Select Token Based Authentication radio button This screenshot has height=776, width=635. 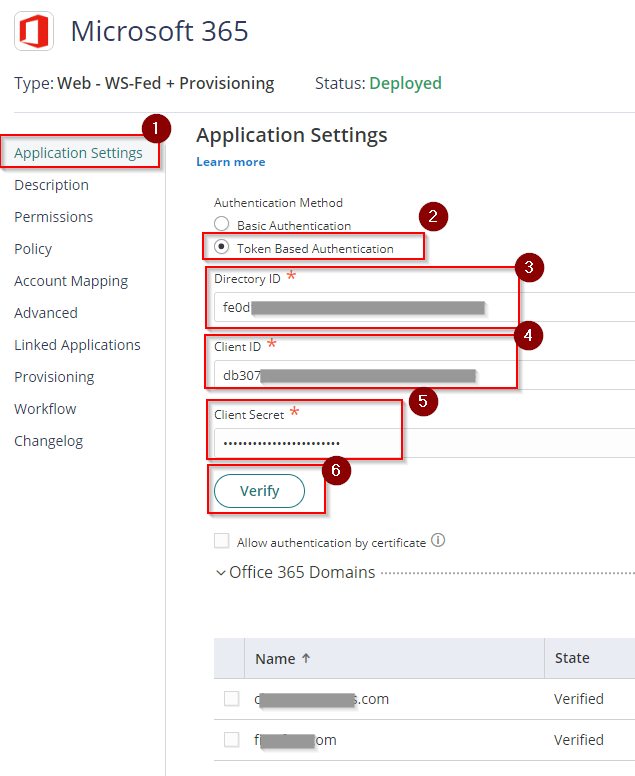click(x=221, y=246)
